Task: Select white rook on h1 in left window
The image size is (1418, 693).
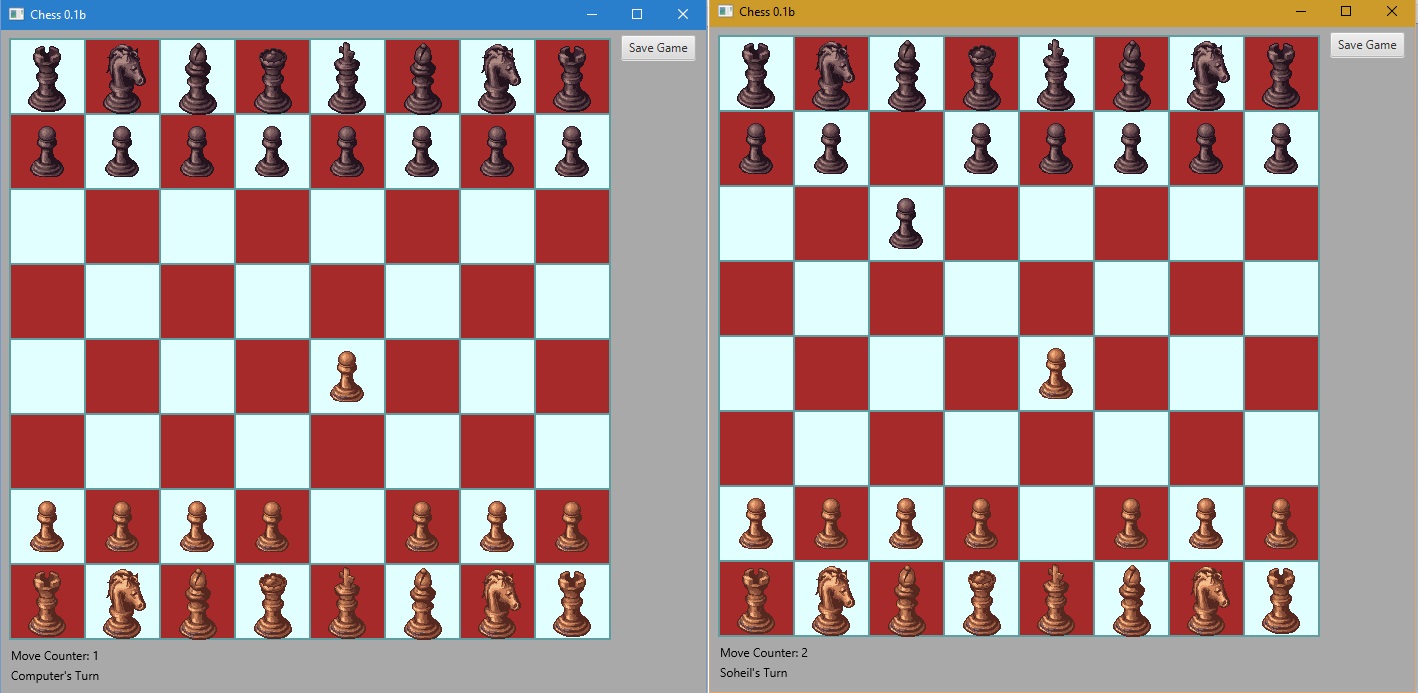Action: 572,603
